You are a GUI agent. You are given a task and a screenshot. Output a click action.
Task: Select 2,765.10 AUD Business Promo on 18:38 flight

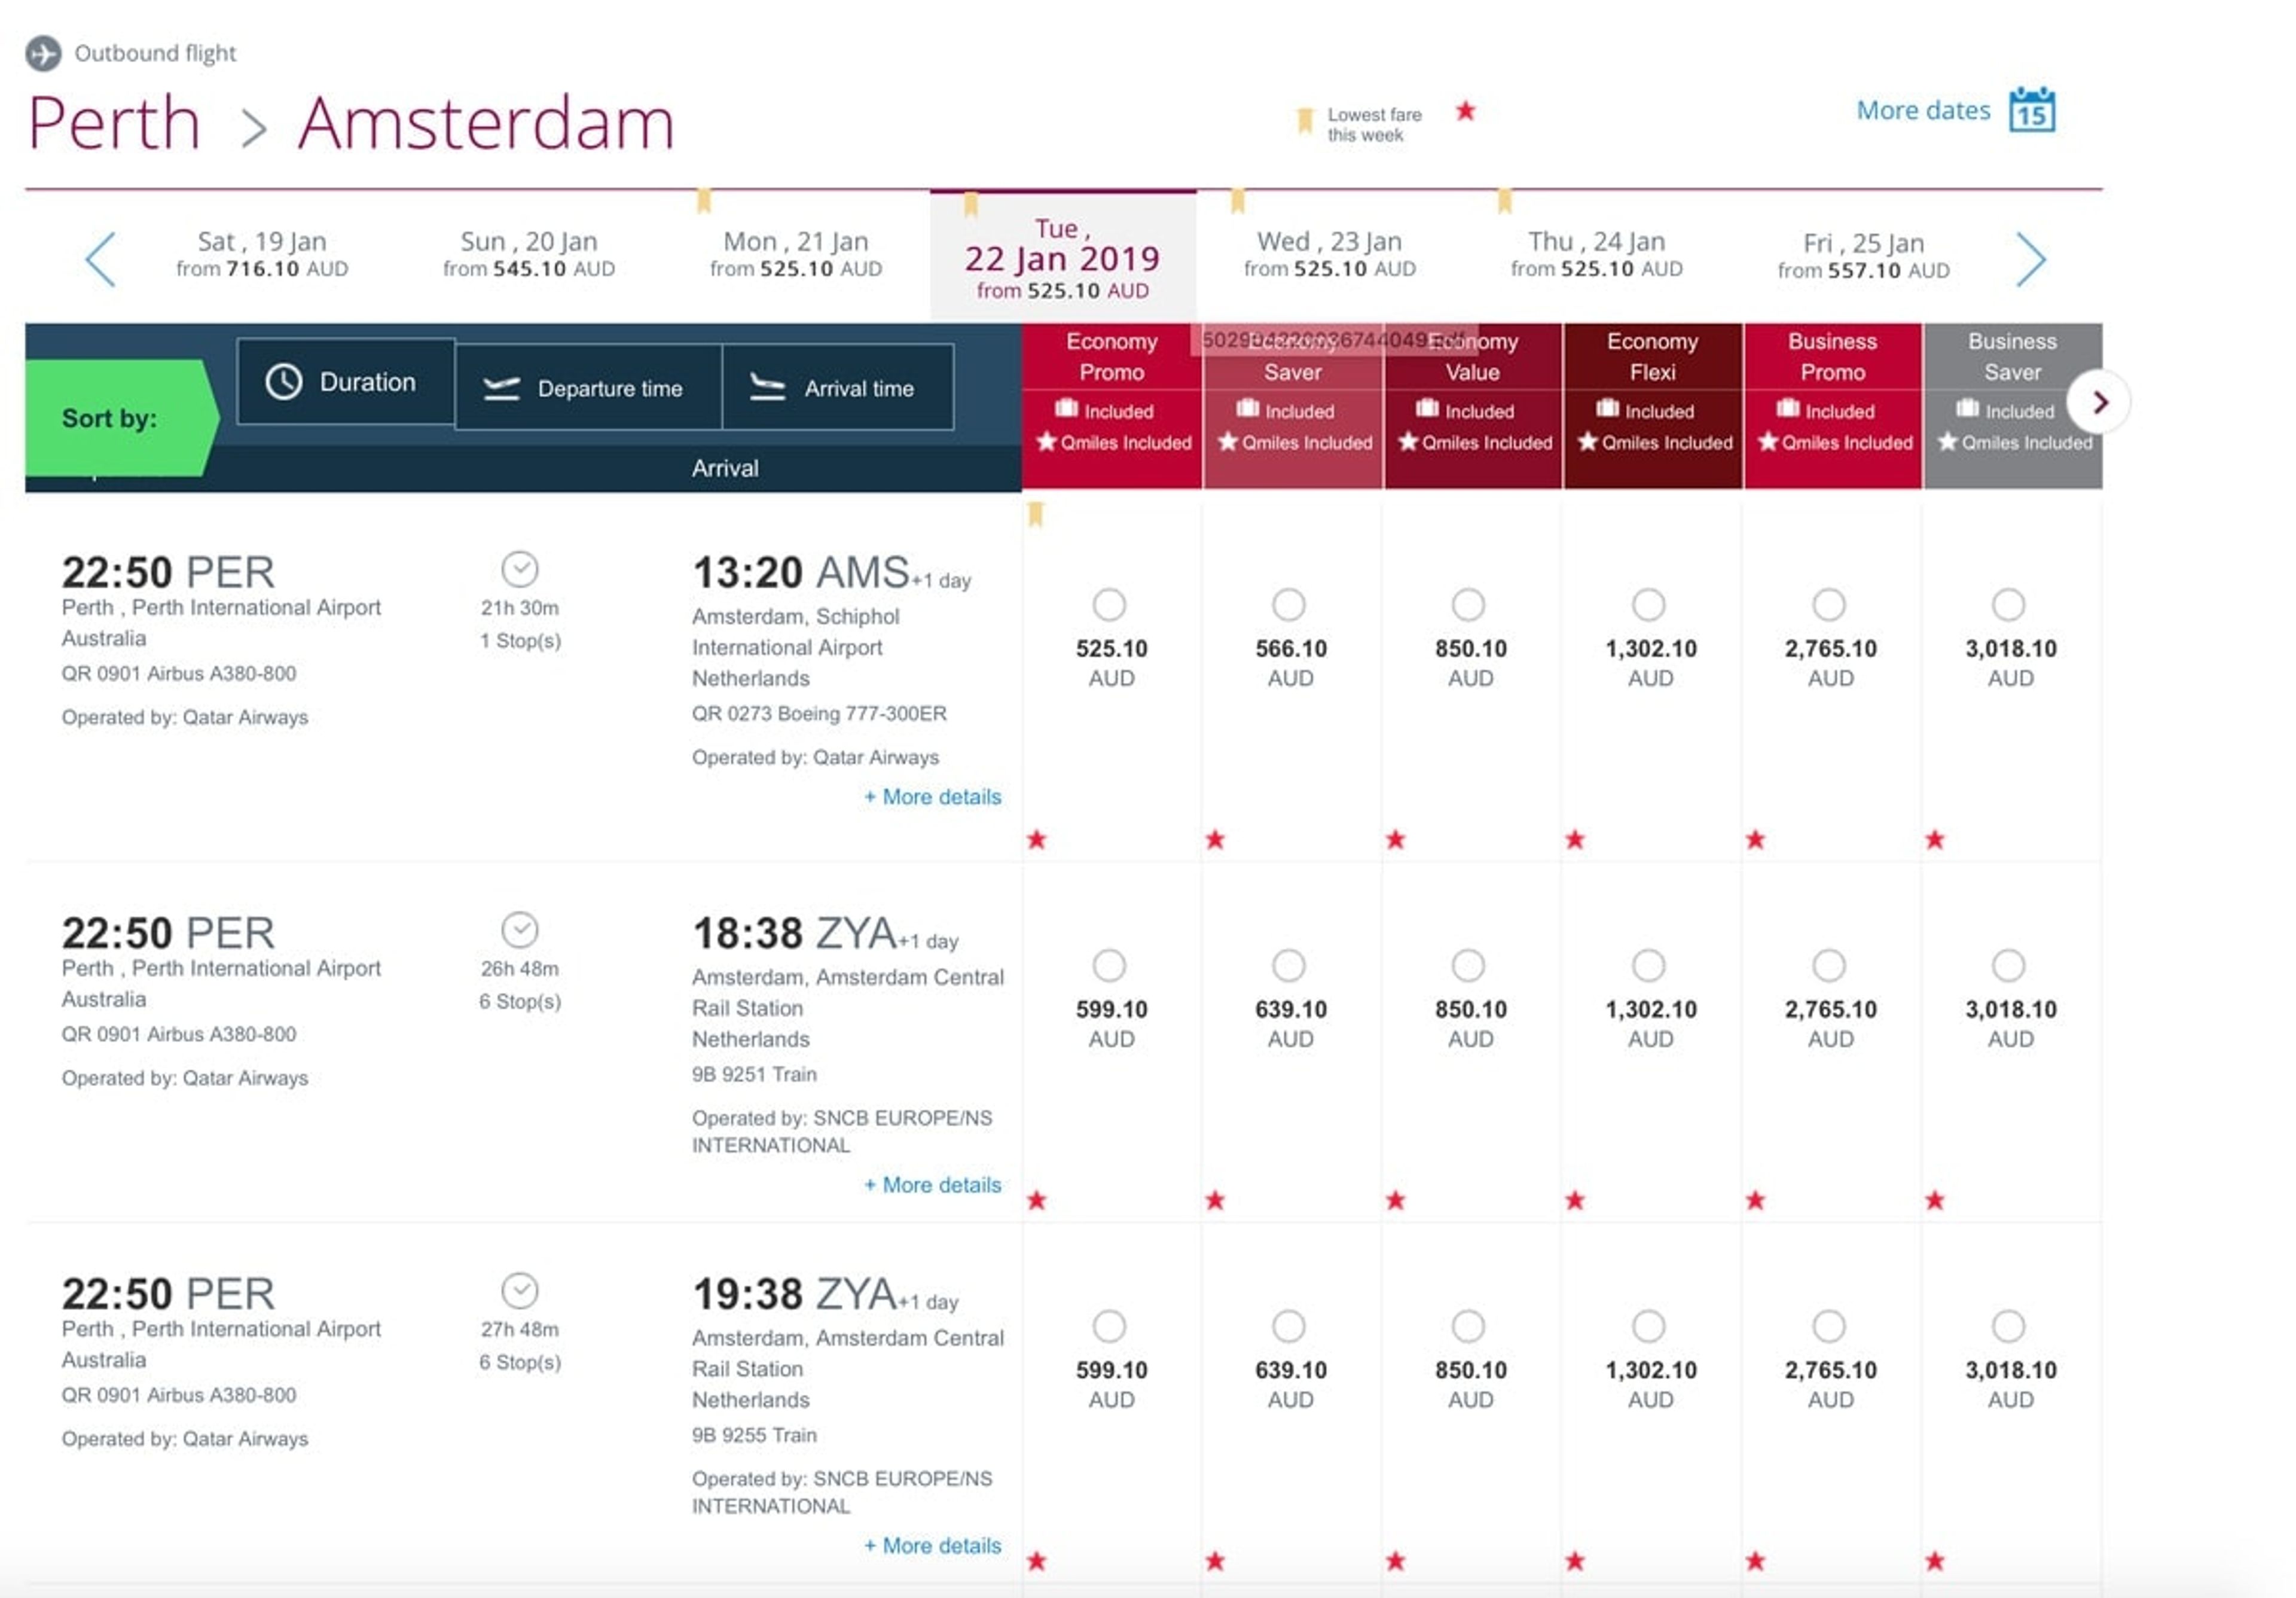coord(1829,966)
